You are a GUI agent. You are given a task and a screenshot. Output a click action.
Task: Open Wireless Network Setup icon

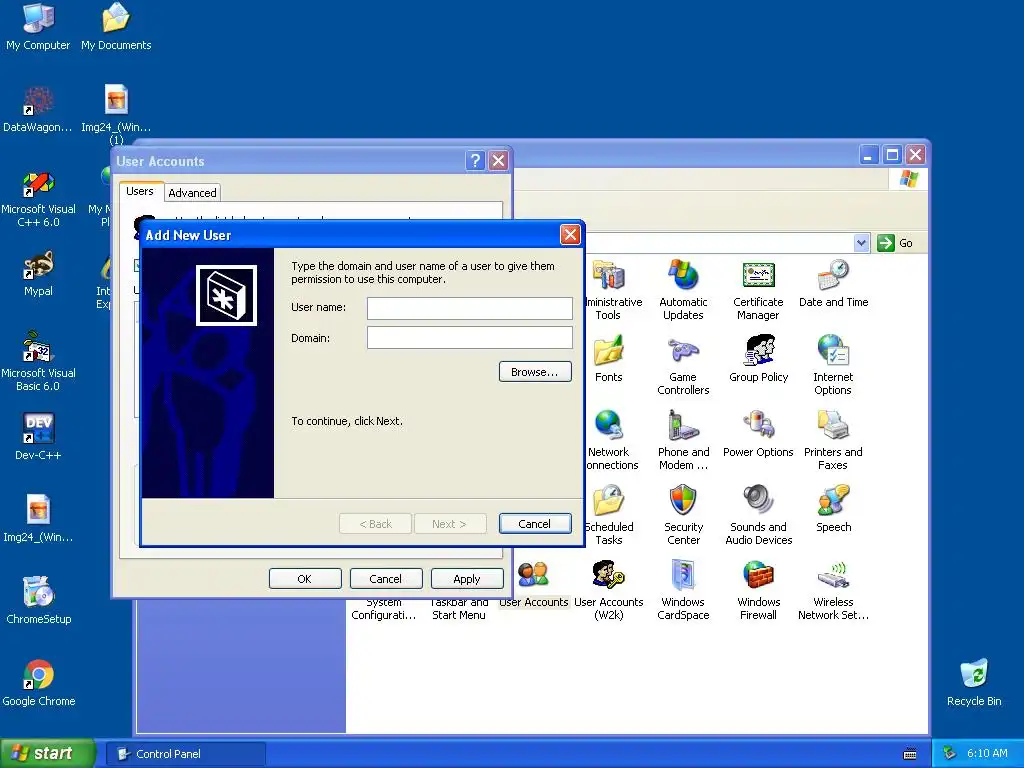tap(833, 590)
